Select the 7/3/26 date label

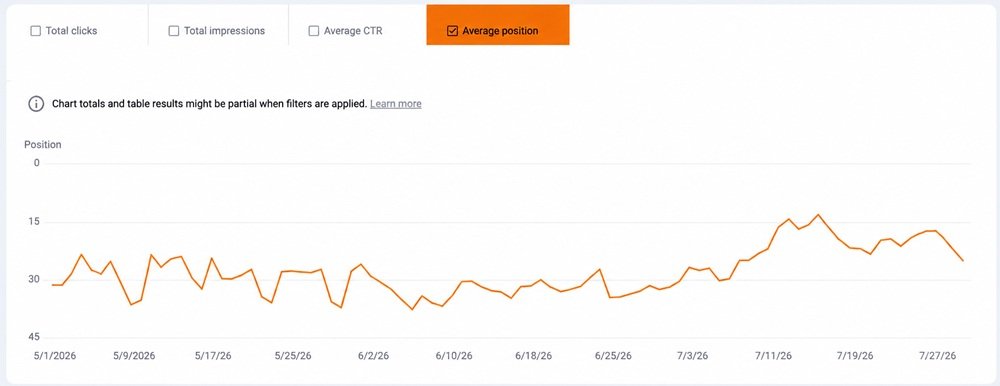coord(695,356)
